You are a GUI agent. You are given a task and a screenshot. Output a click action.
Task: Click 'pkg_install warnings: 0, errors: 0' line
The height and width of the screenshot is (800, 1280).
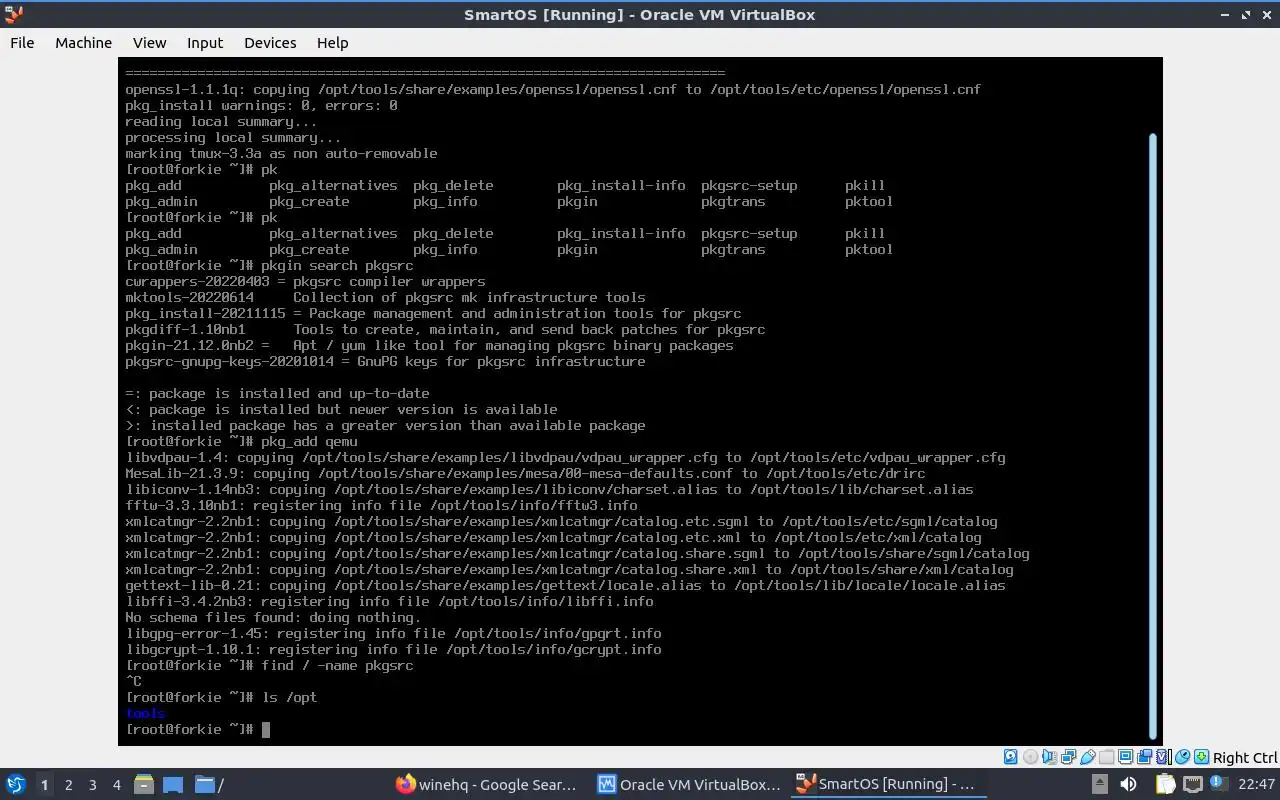click(261, 105)
